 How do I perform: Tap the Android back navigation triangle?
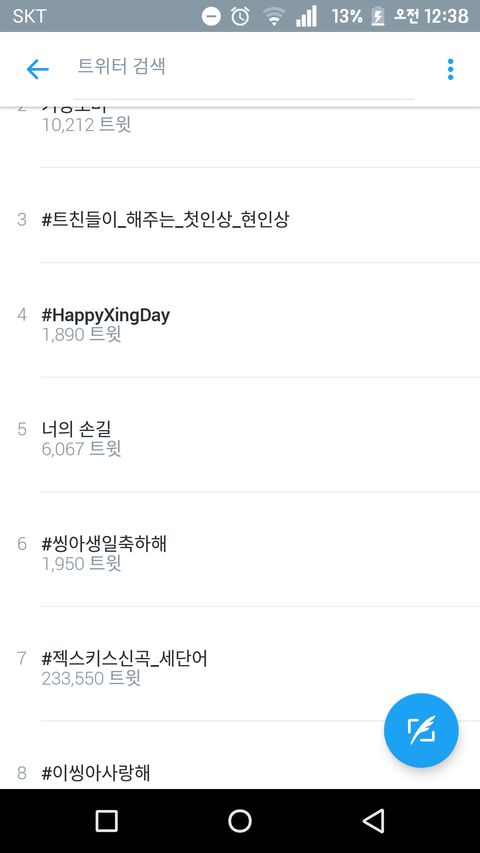373,820
